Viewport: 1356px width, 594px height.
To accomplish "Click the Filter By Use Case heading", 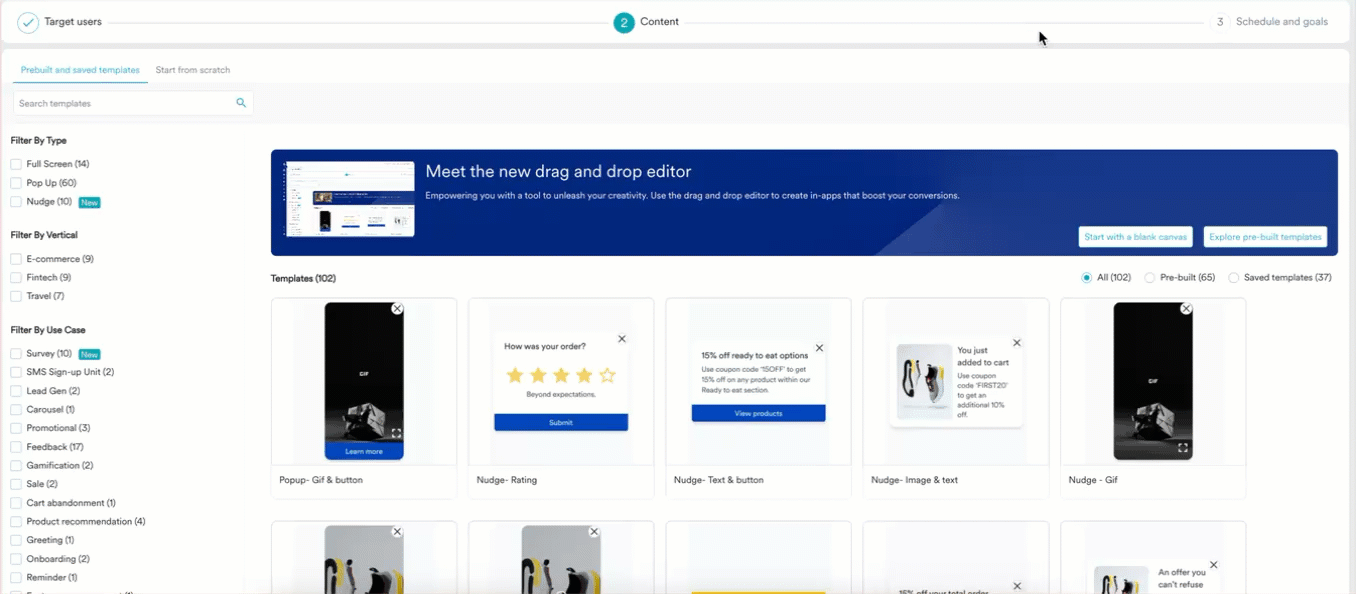I will pos(49,330).
